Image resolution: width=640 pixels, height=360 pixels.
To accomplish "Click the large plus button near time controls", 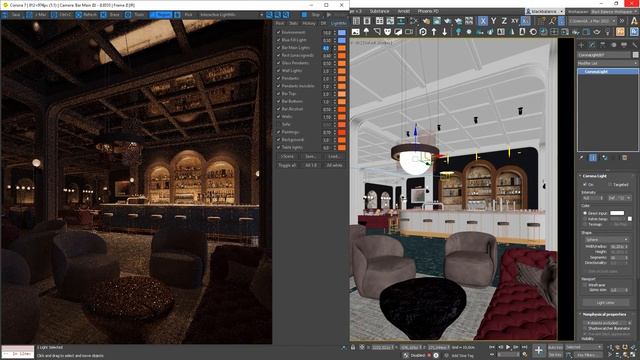I will click(x=539, y=350).
